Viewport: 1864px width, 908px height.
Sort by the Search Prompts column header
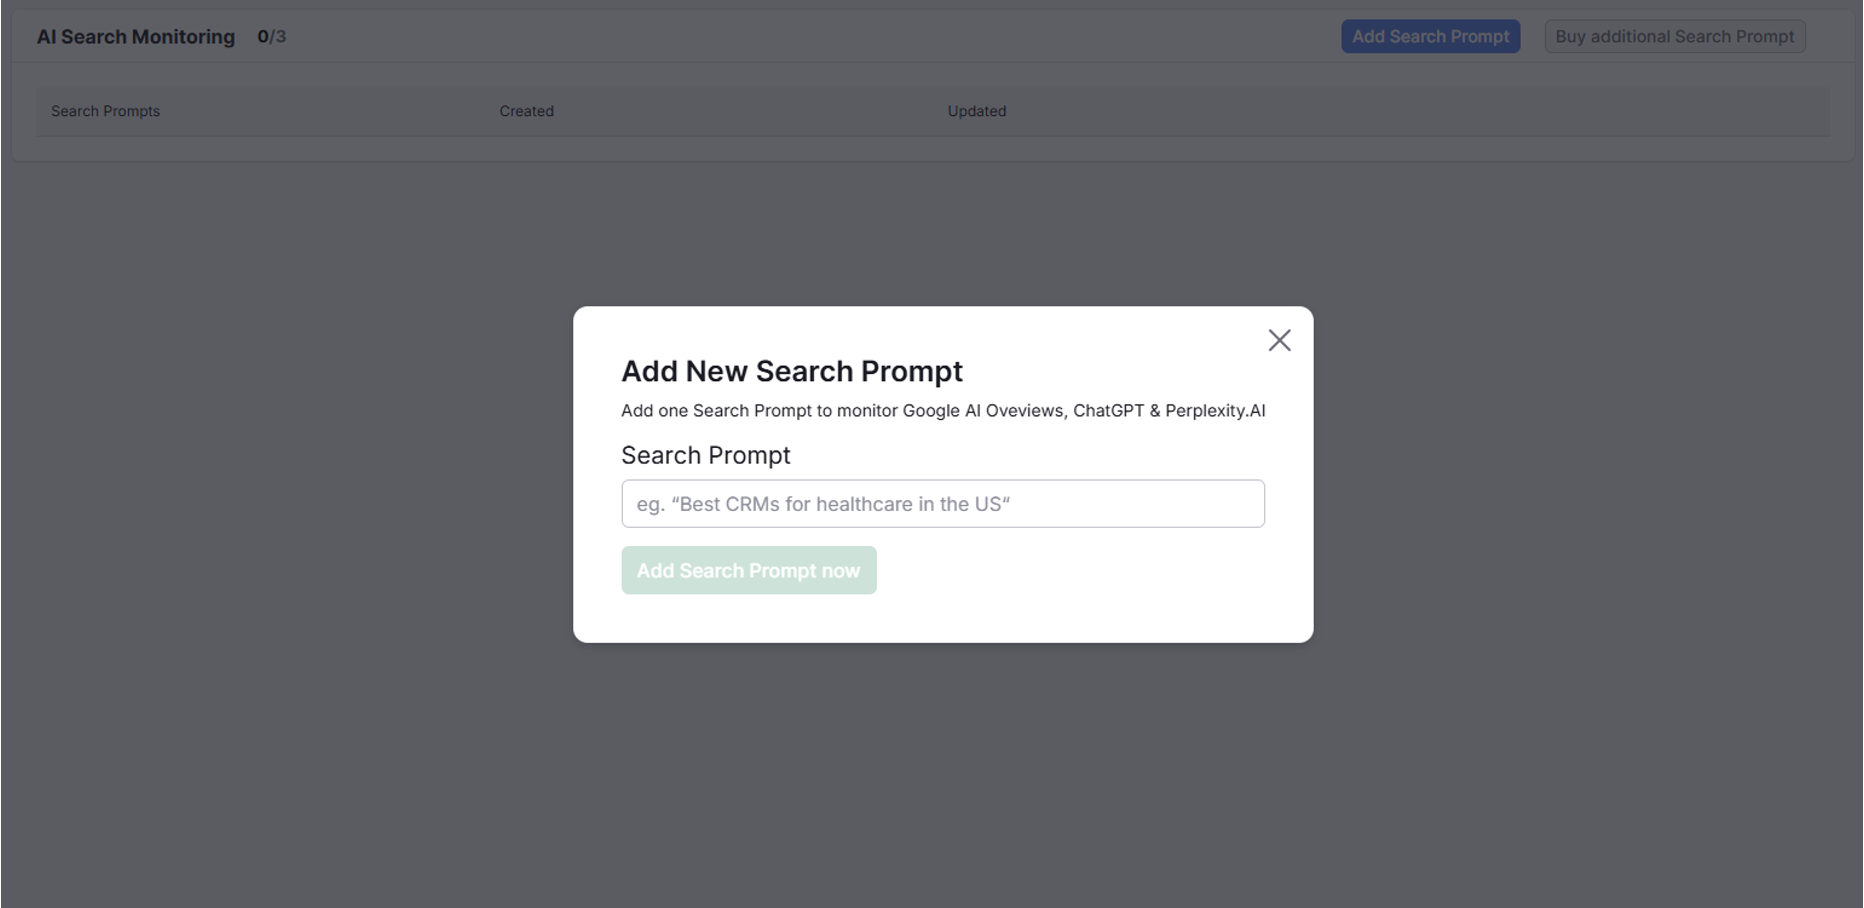pyautogui.click(x=105, y=111)
